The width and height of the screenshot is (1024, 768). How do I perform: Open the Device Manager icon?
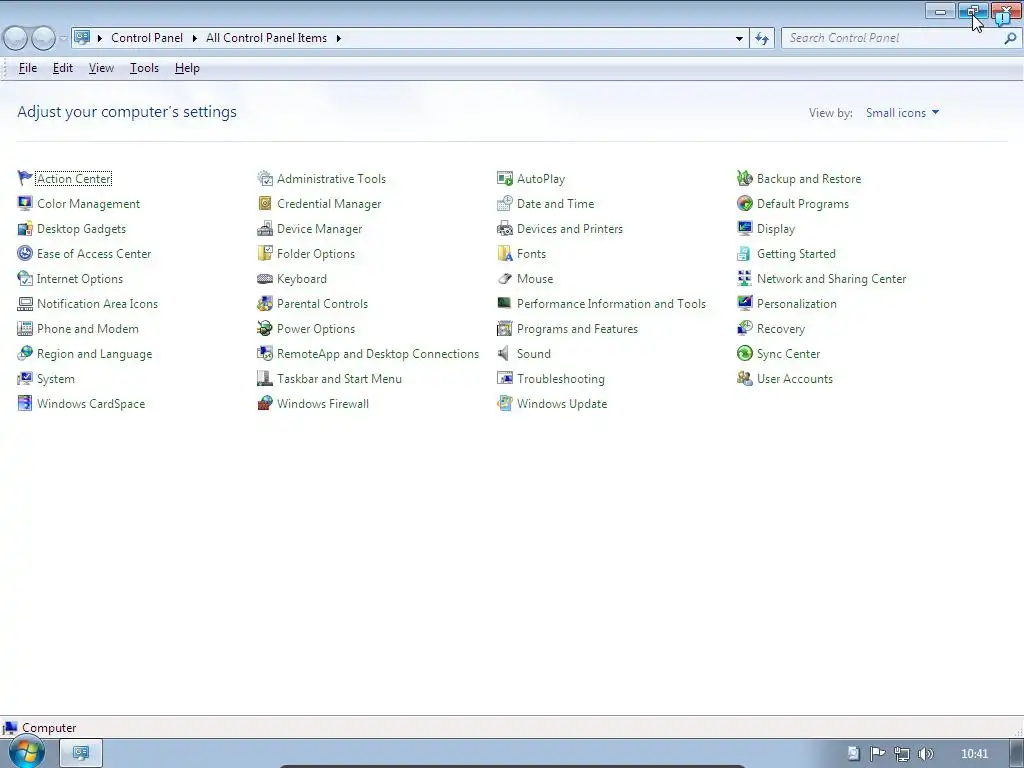coord(264,229)
